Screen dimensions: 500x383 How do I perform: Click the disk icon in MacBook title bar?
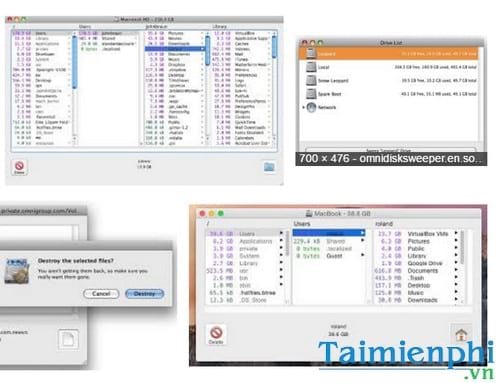point(309,214)
